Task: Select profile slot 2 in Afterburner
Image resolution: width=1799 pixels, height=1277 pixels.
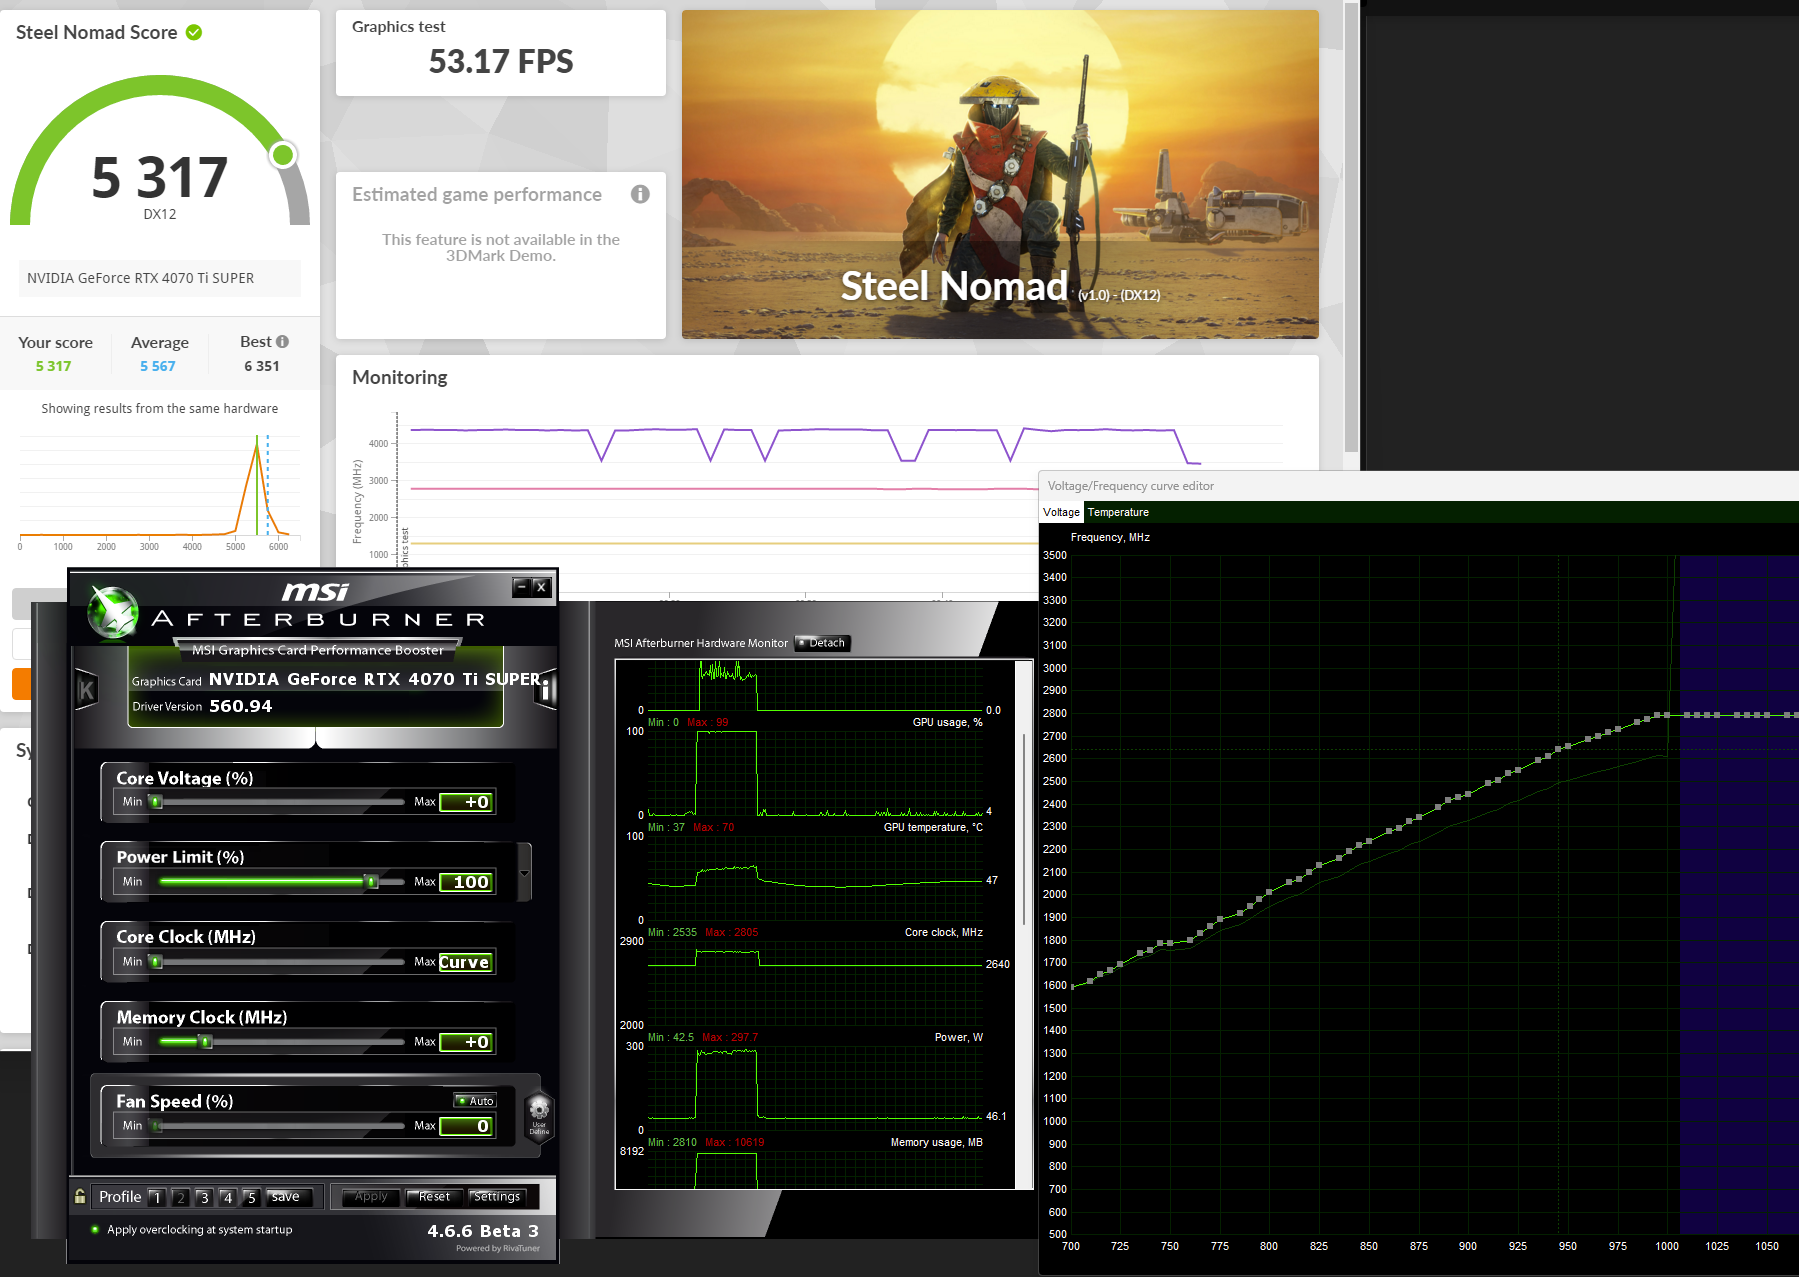Action: coord(180,1197)
